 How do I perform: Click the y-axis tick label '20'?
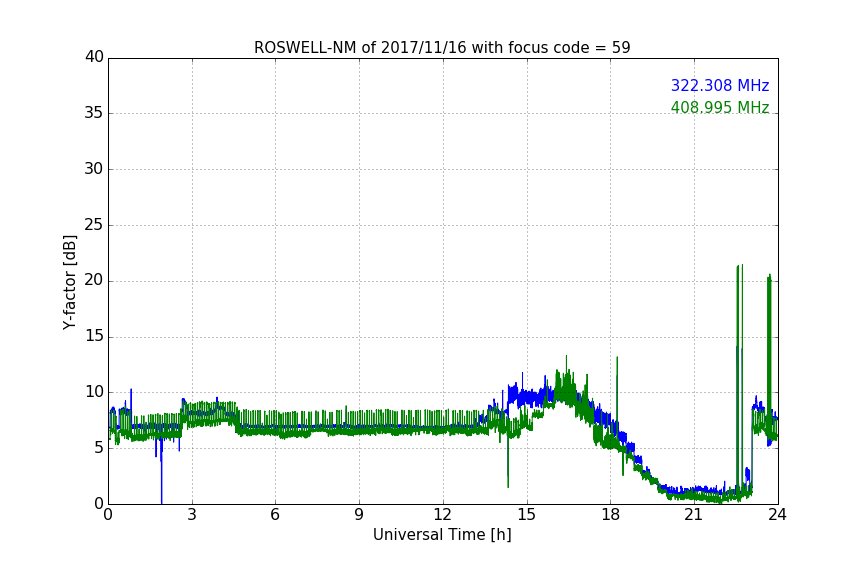tap(94, 280)
